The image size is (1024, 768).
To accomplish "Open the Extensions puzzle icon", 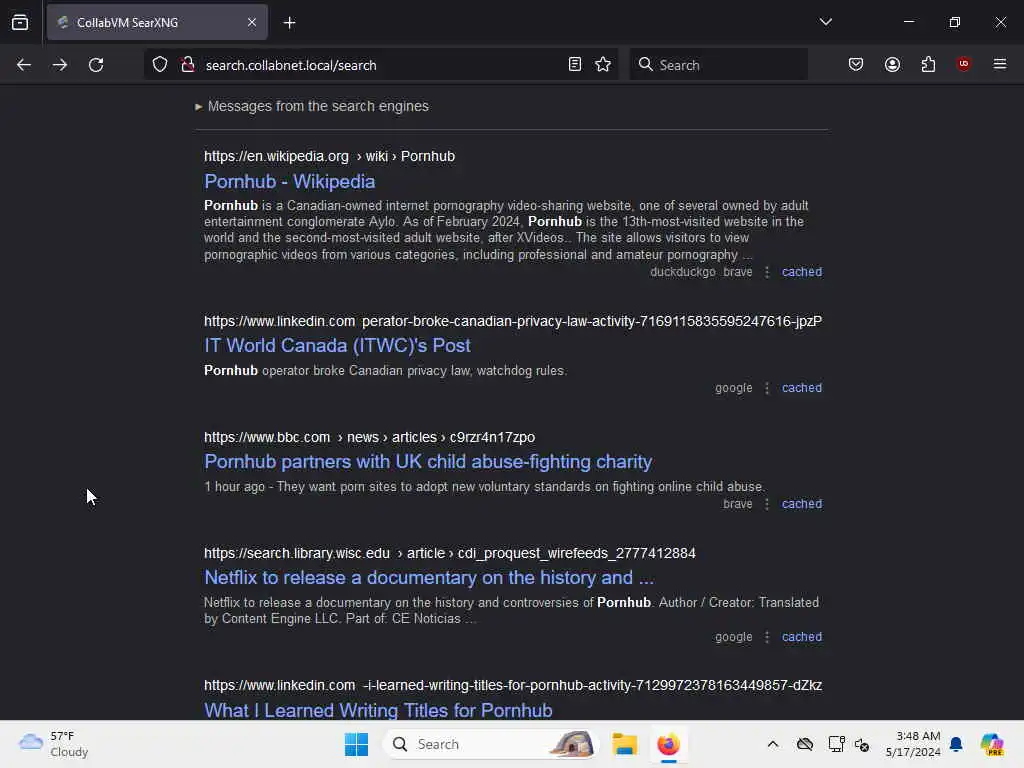I will [928, 65].
